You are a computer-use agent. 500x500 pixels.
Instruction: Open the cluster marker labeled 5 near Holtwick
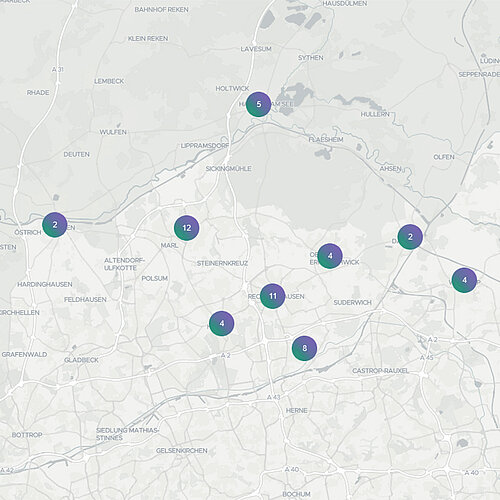click(x=259, y=104)
